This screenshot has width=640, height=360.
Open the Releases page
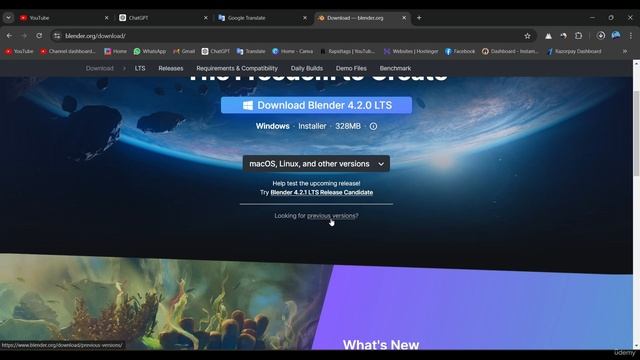171,68
